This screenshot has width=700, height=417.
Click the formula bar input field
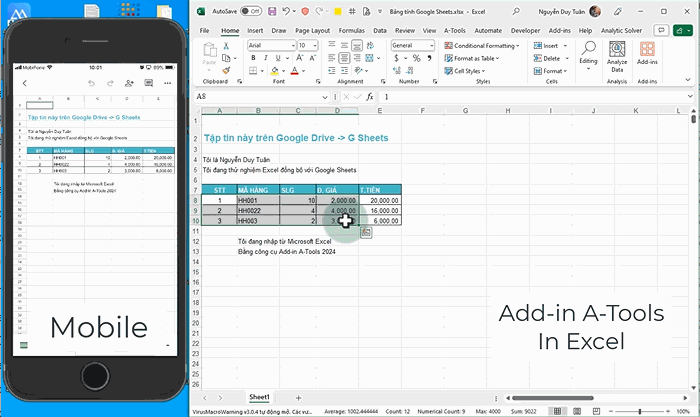coord(533,96)
